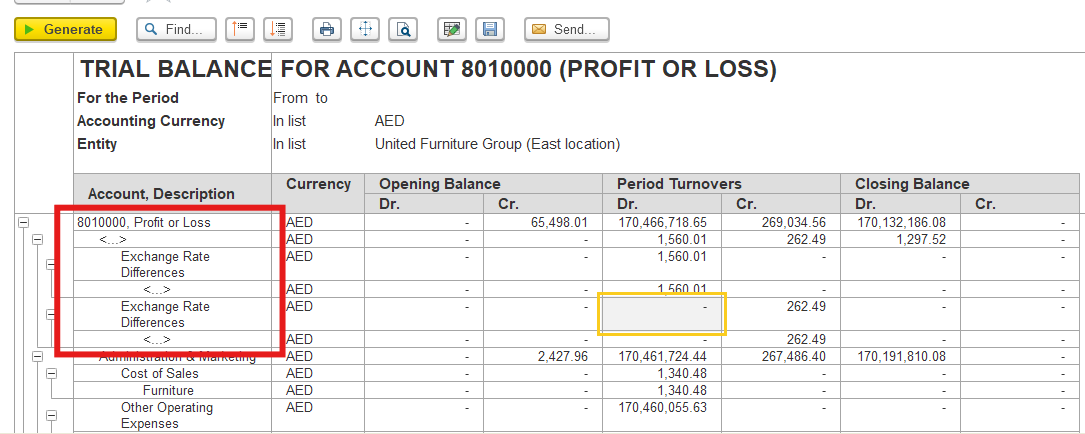
Task: Click the edit report settings icon
Action: pos(452,30)
